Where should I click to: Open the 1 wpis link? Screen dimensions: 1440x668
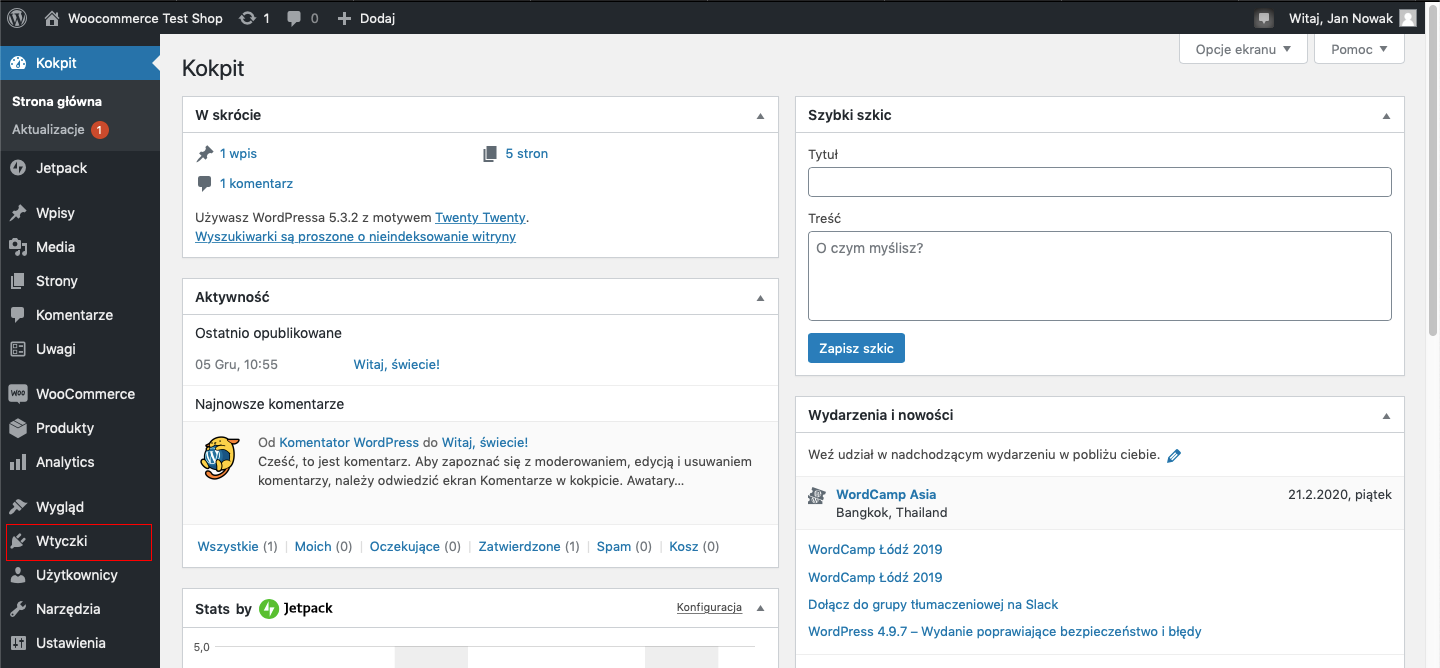pos(238,153)
